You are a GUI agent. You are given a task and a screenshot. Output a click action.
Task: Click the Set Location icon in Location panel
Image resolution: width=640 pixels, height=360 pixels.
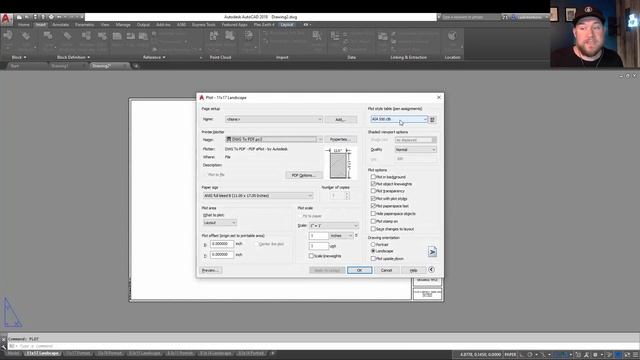[452, 36]
